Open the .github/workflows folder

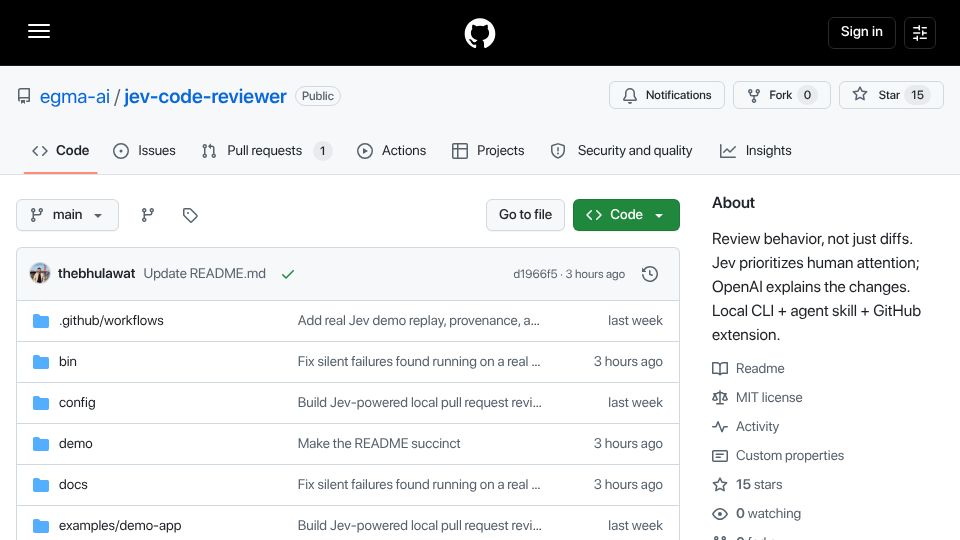point(111,321)
